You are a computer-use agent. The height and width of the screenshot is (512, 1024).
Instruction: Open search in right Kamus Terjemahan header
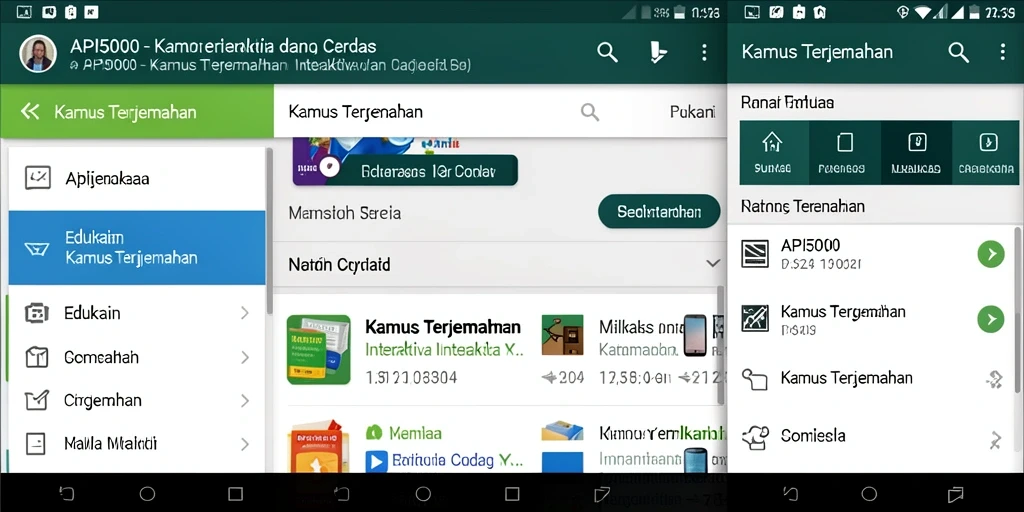coord(958,52)
